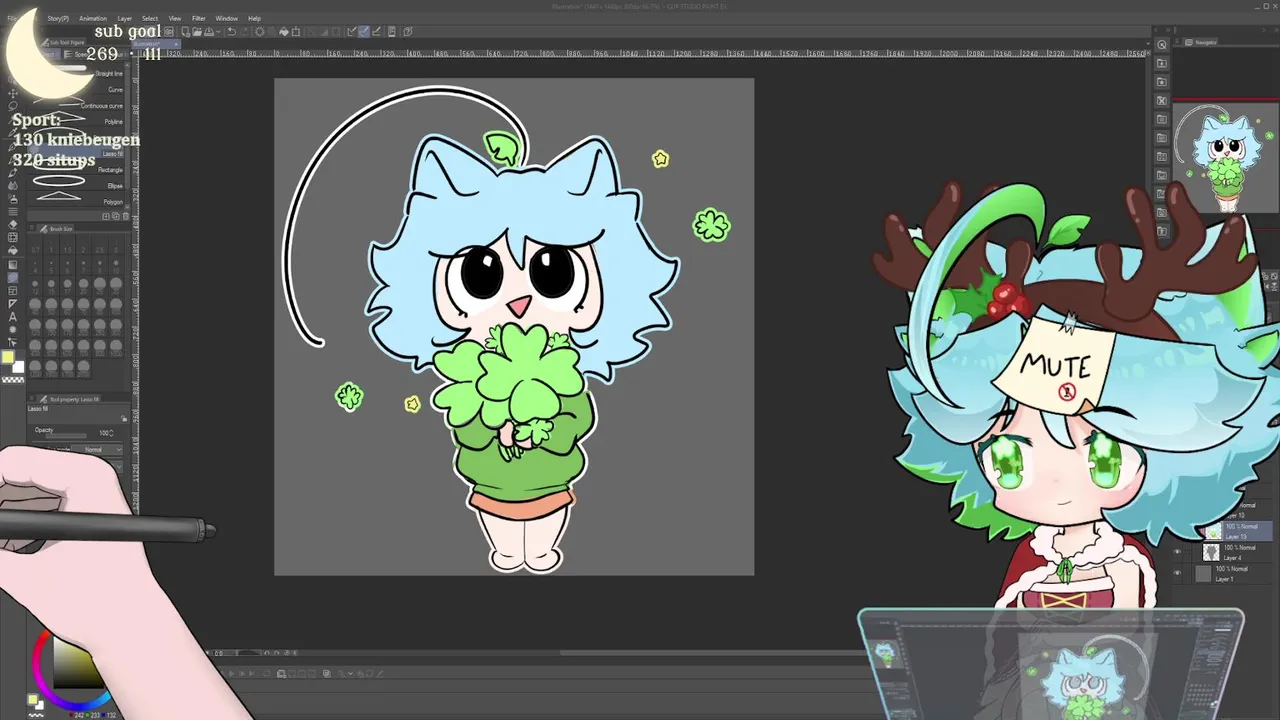Select the Fill bucket tool
The height and width of the screenshot is (720, 1280).
(x=13, y=250)
